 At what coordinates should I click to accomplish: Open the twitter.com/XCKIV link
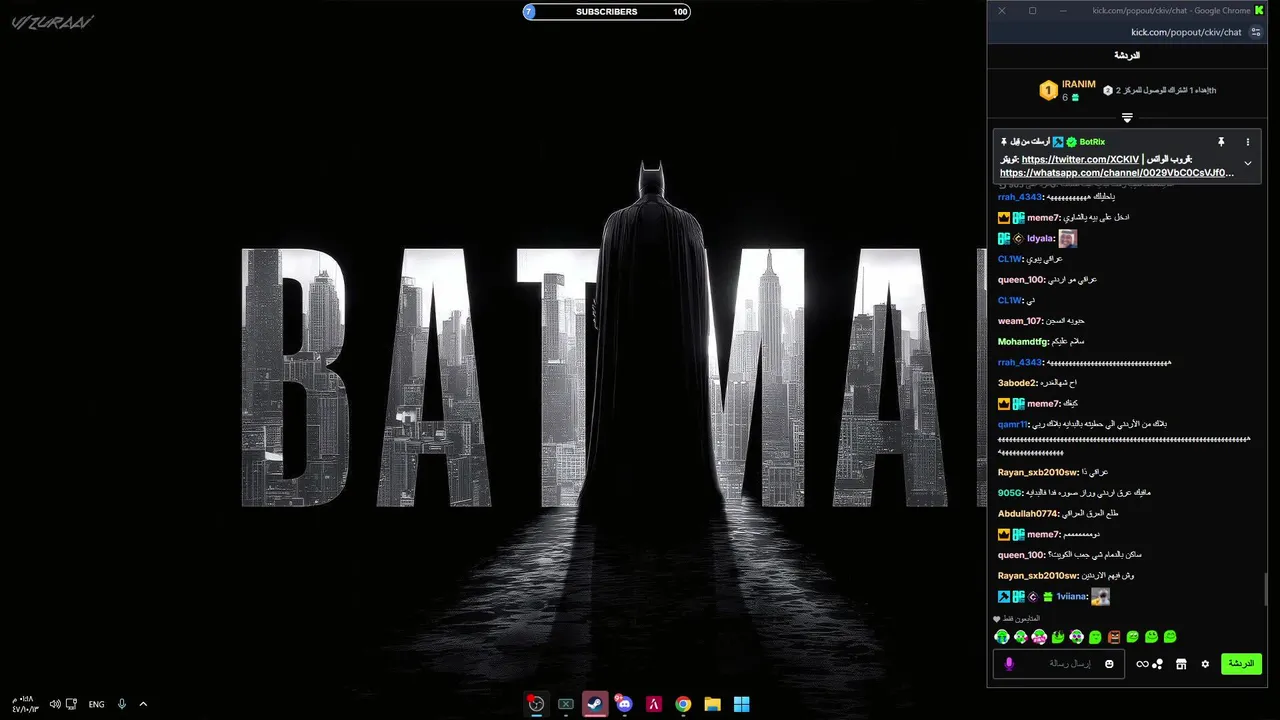point(1080,159)
